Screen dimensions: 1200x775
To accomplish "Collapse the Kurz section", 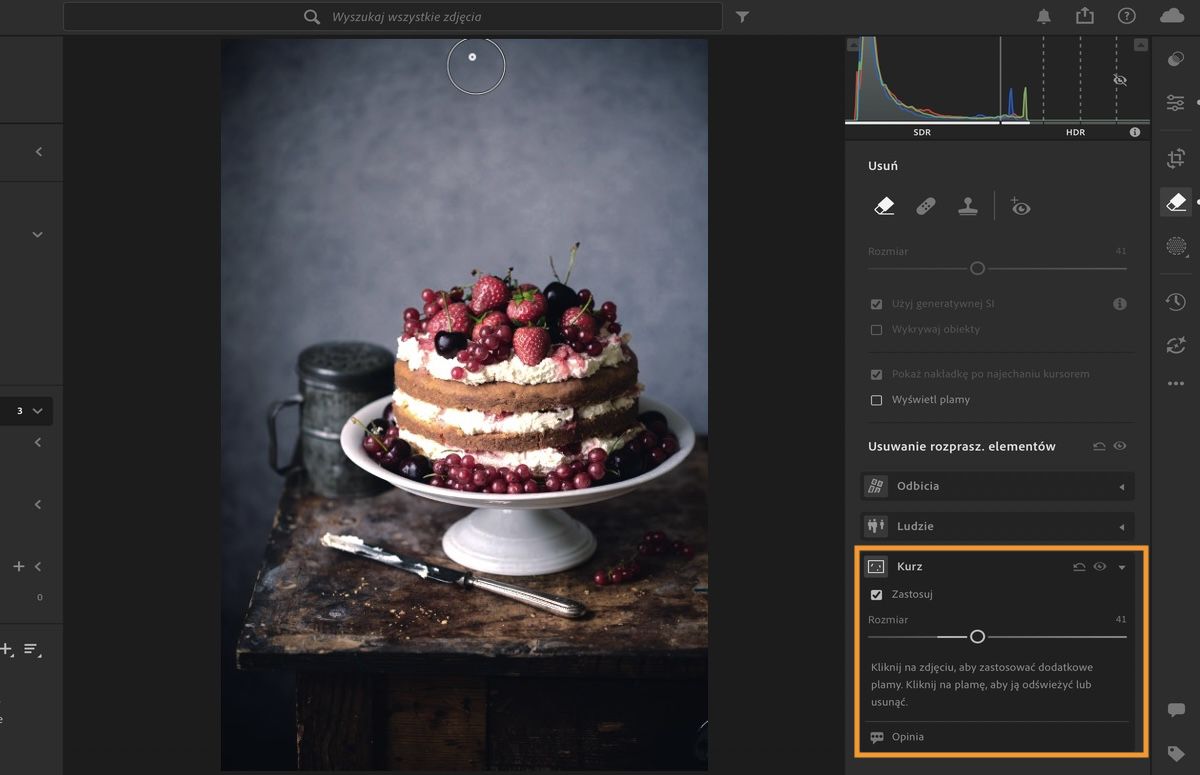I will click(x=1122, y=566).
